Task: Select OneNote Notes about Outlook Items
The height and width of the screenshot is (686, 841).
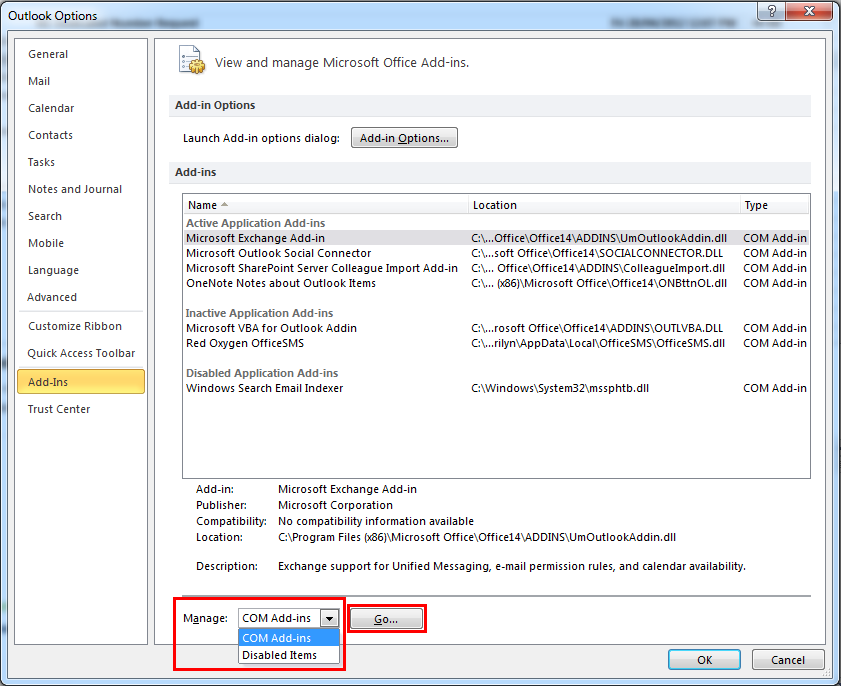Action: [496, 283]
